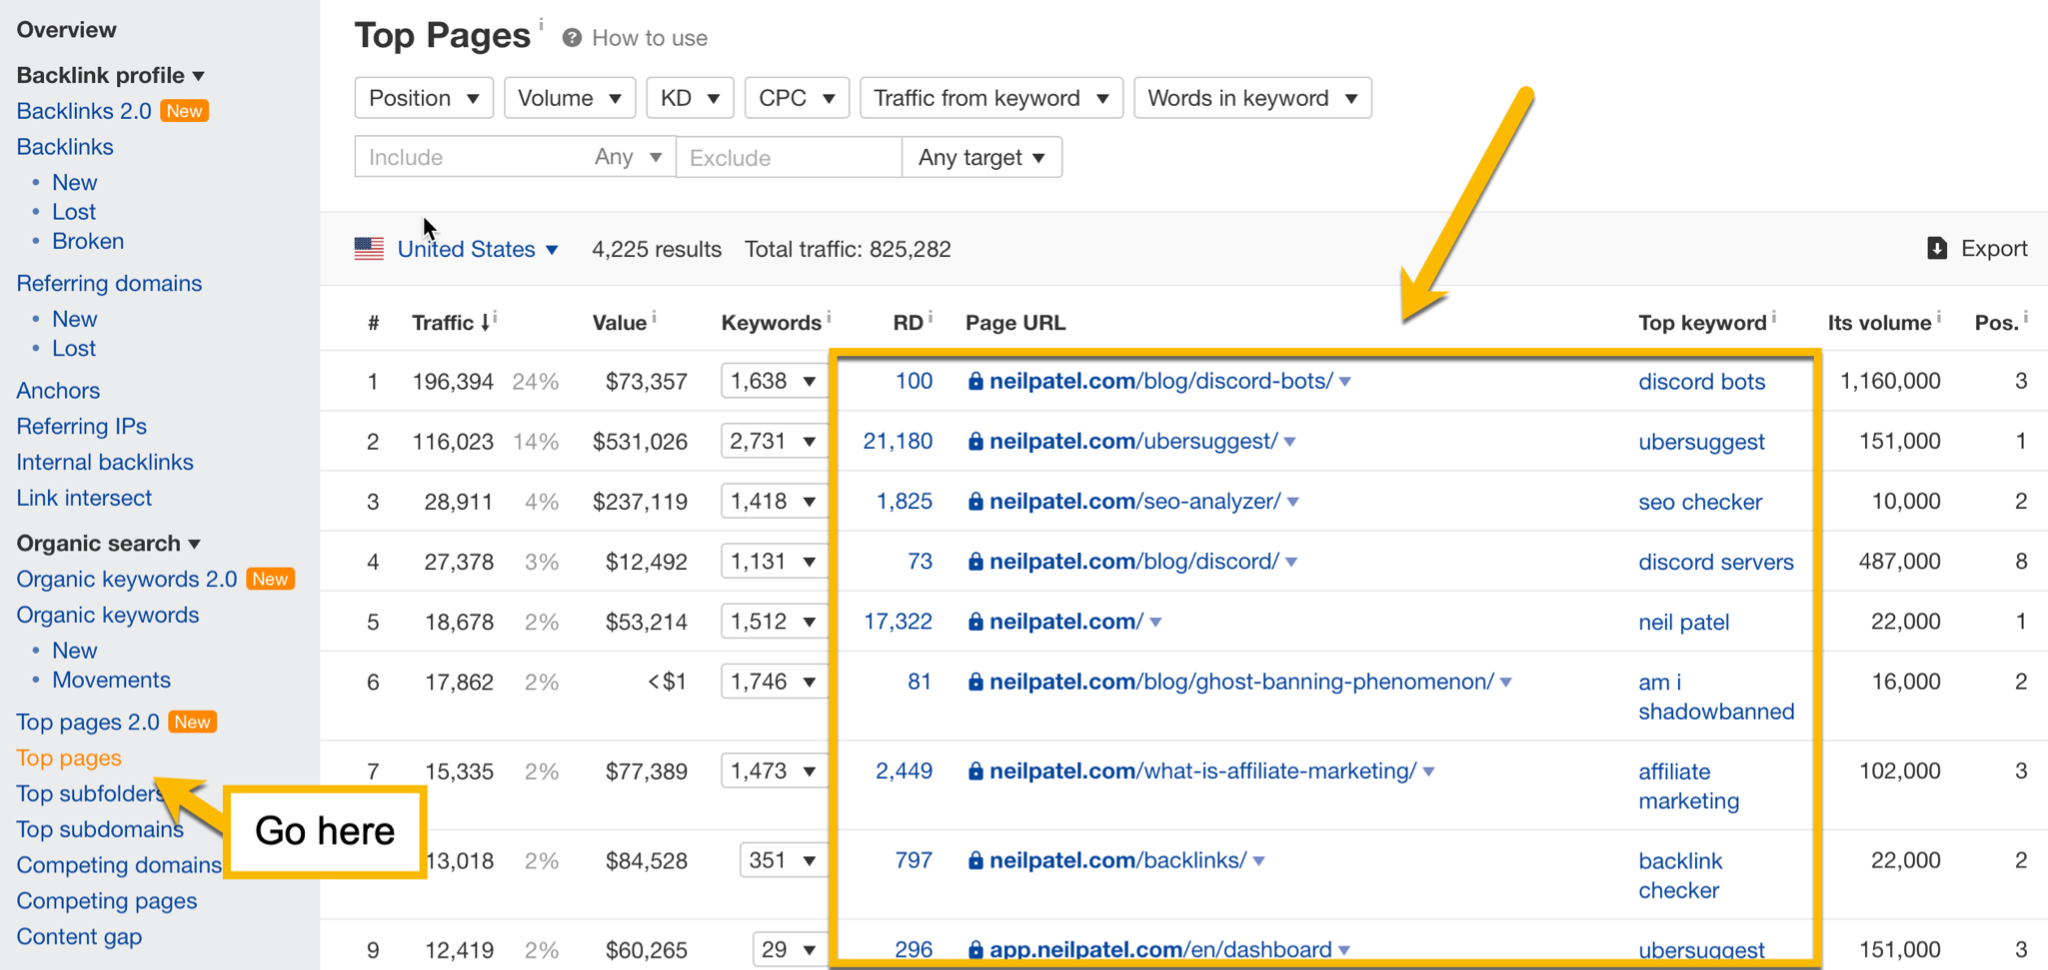Open Movements under Organic keywords

[111, 680]
